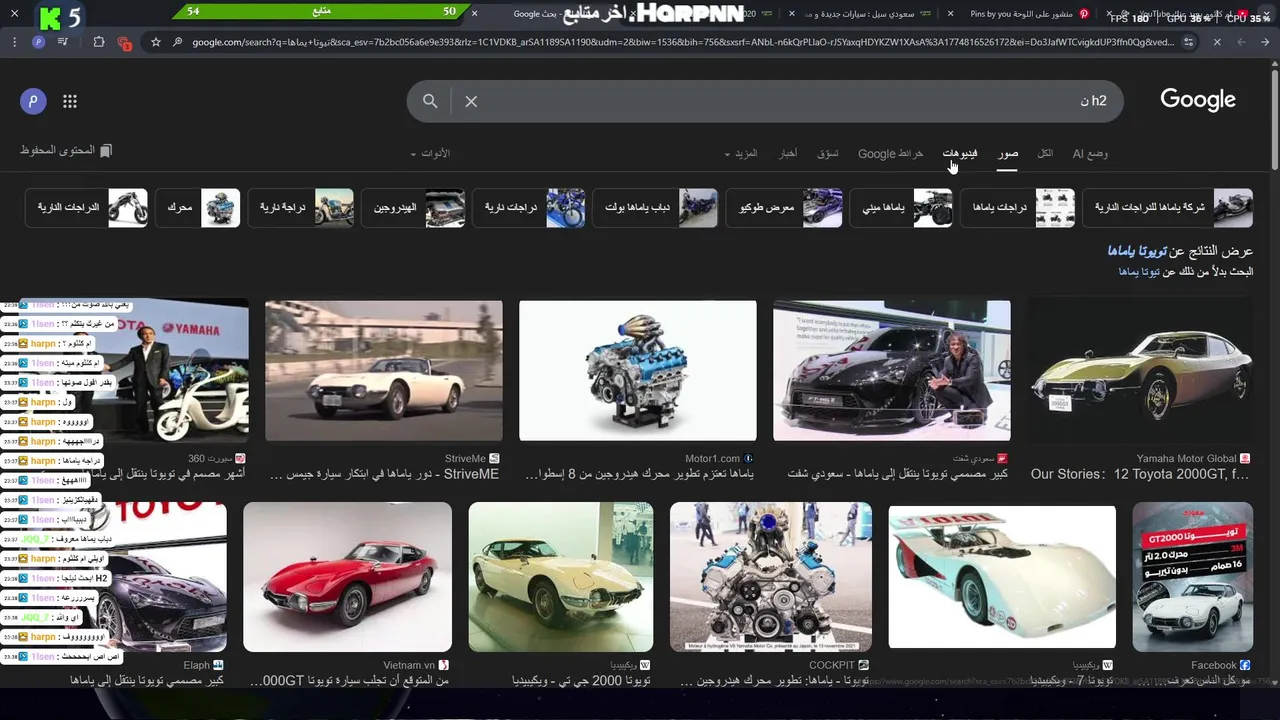Select the صور (images) tab
The image size is (1280, 720).
click(x=1008, y=153)
